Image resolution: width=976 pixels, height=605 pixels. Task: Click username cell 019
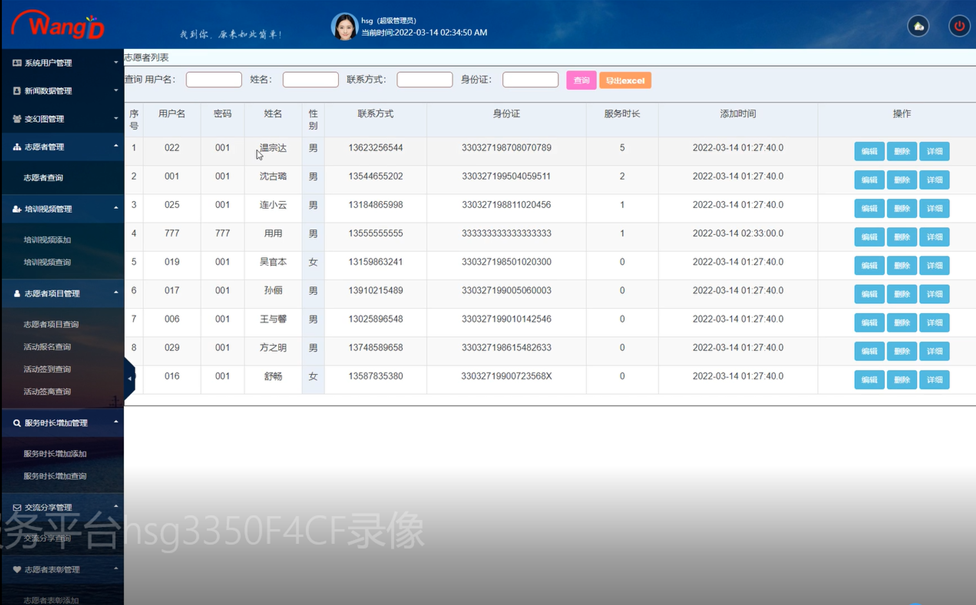pos(172,263)
